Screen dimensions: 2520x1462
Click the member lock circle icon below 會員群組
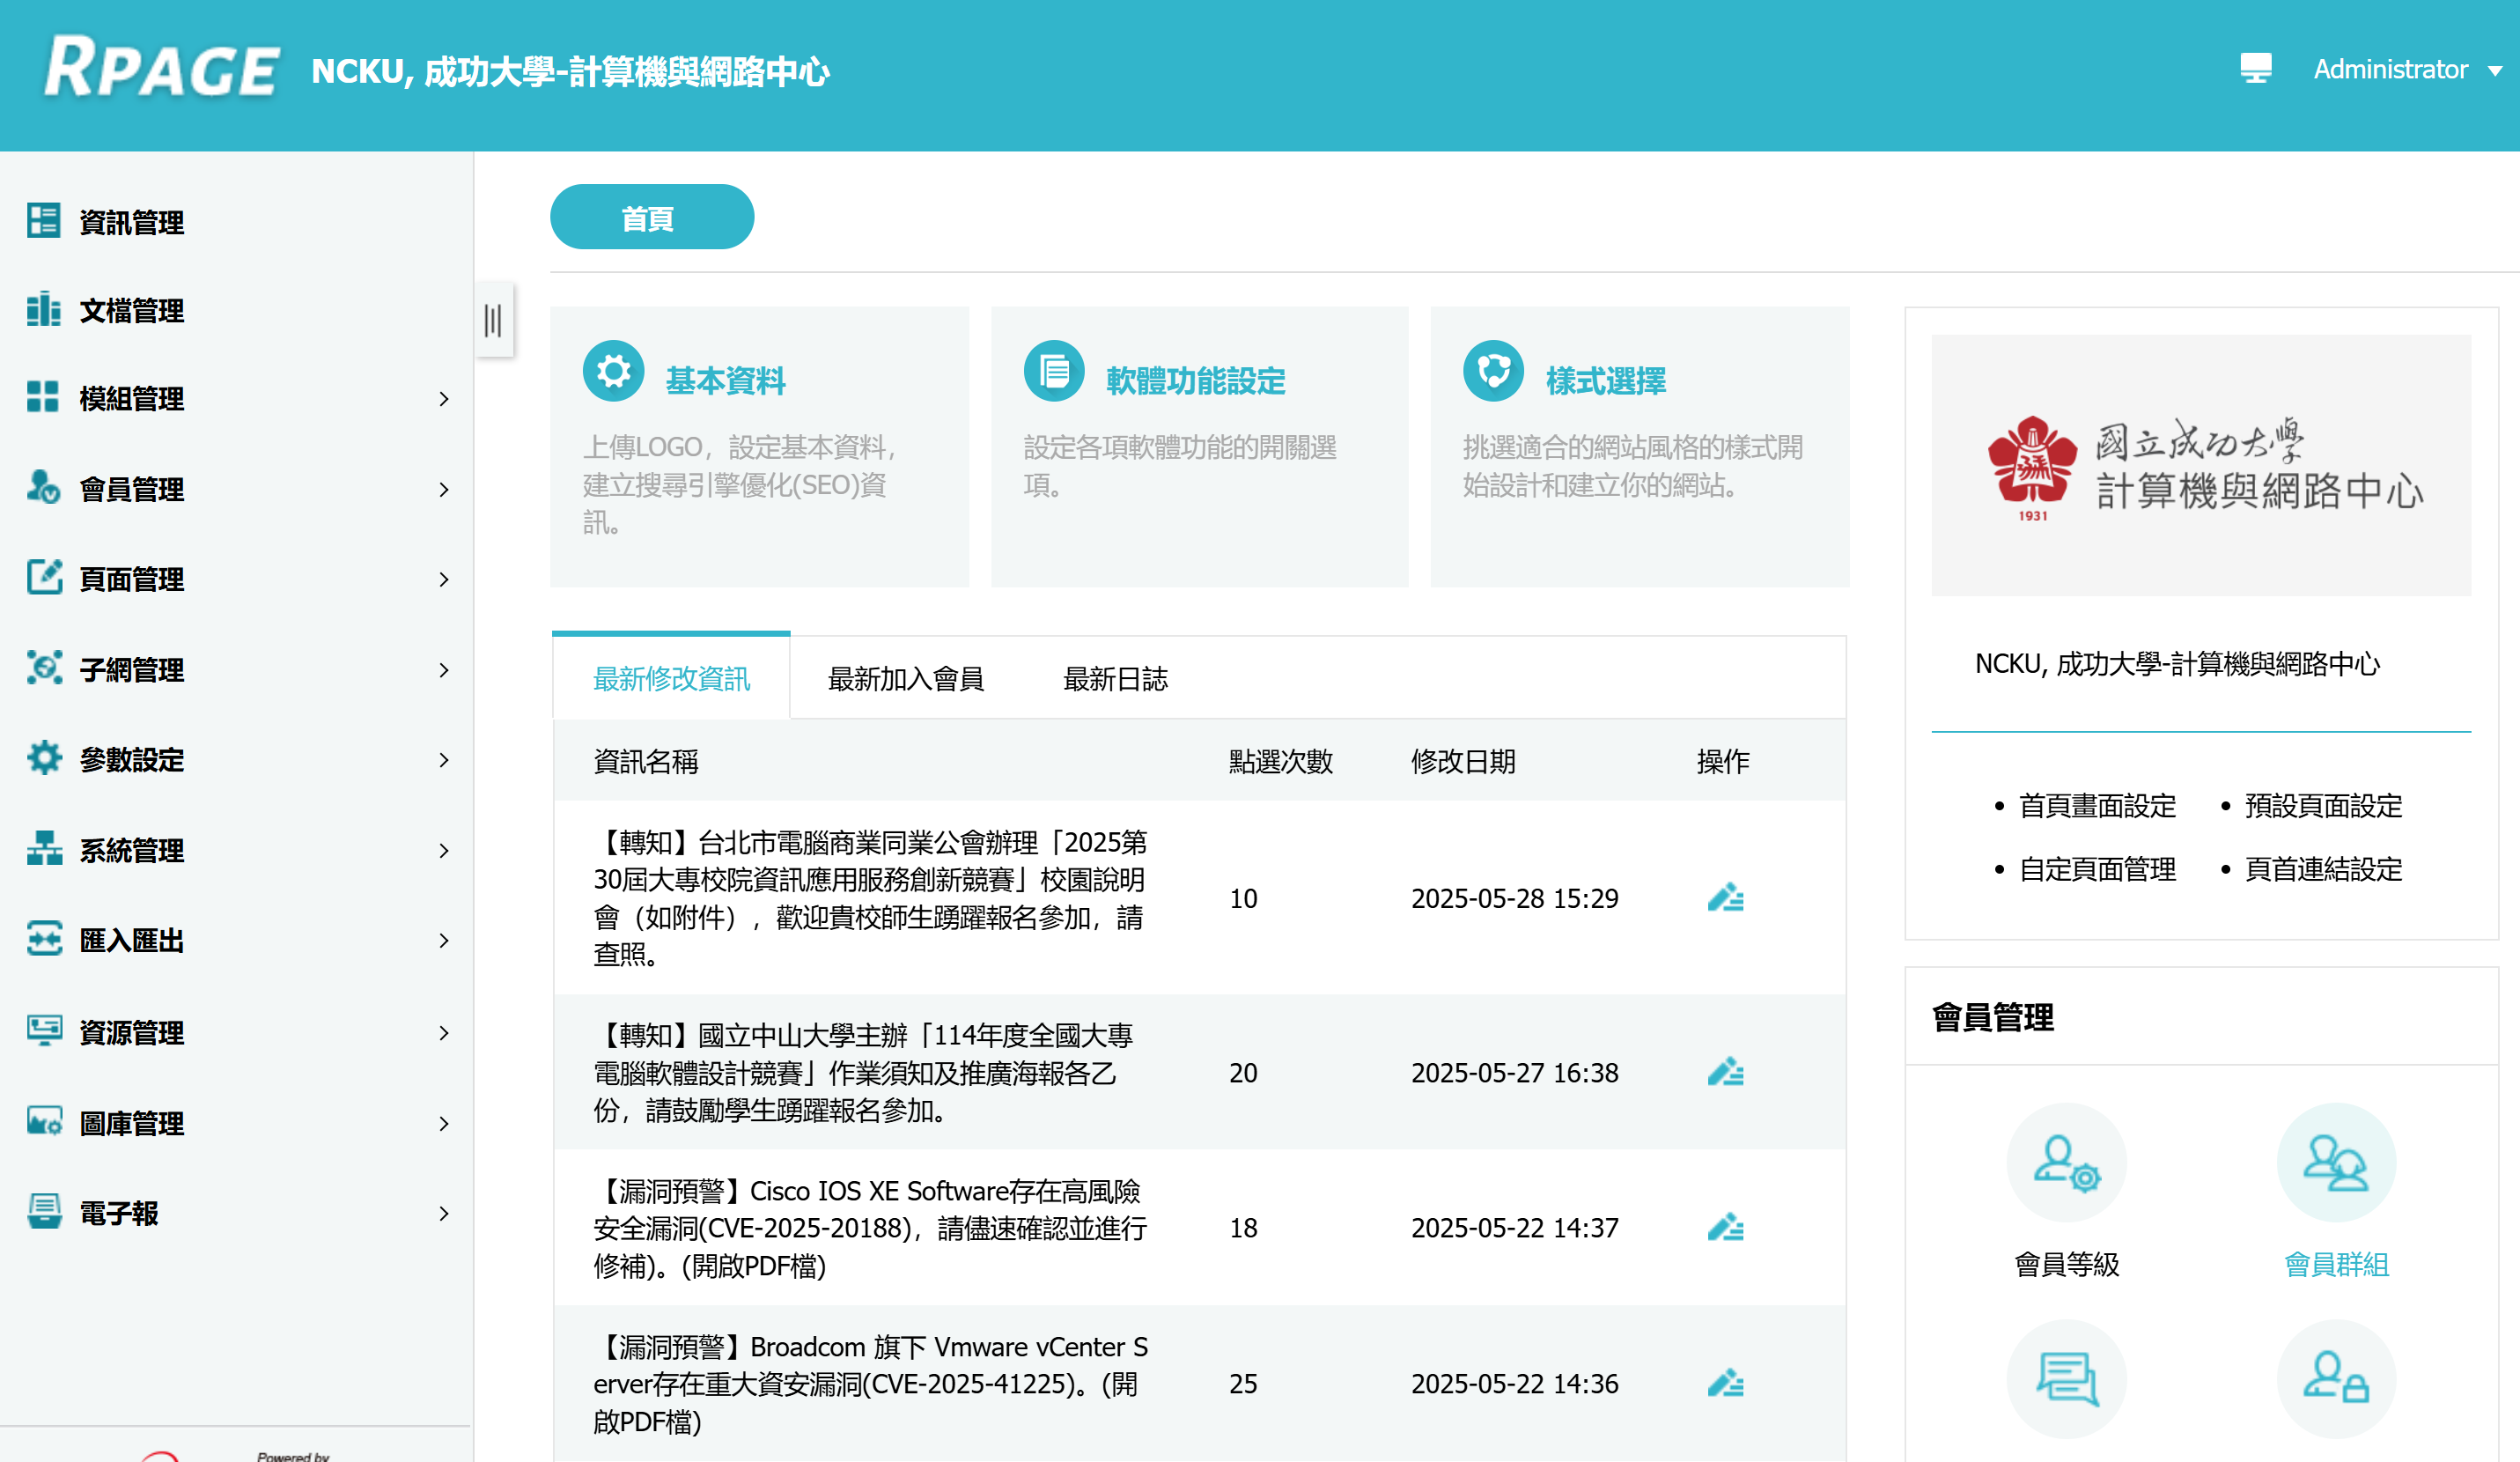[2336, 1379]
